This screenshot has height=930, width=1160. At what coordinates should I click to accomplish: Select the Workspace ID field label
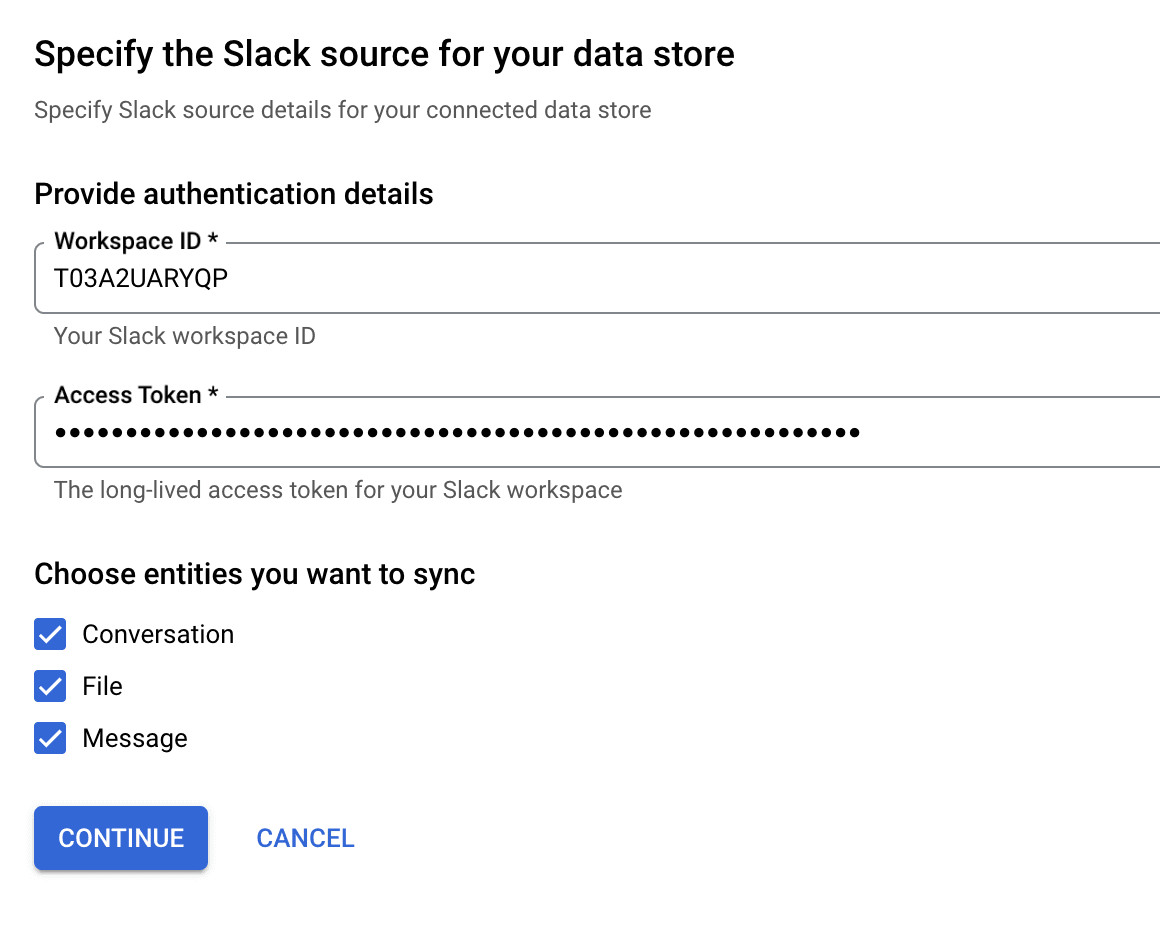coord(137,241)
